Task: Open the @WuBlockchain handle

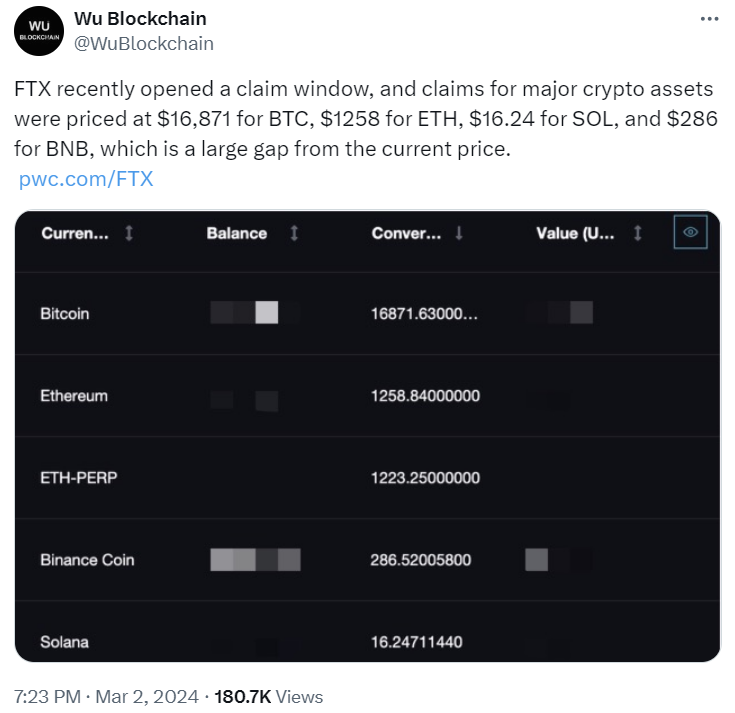Action: point(143,44)
